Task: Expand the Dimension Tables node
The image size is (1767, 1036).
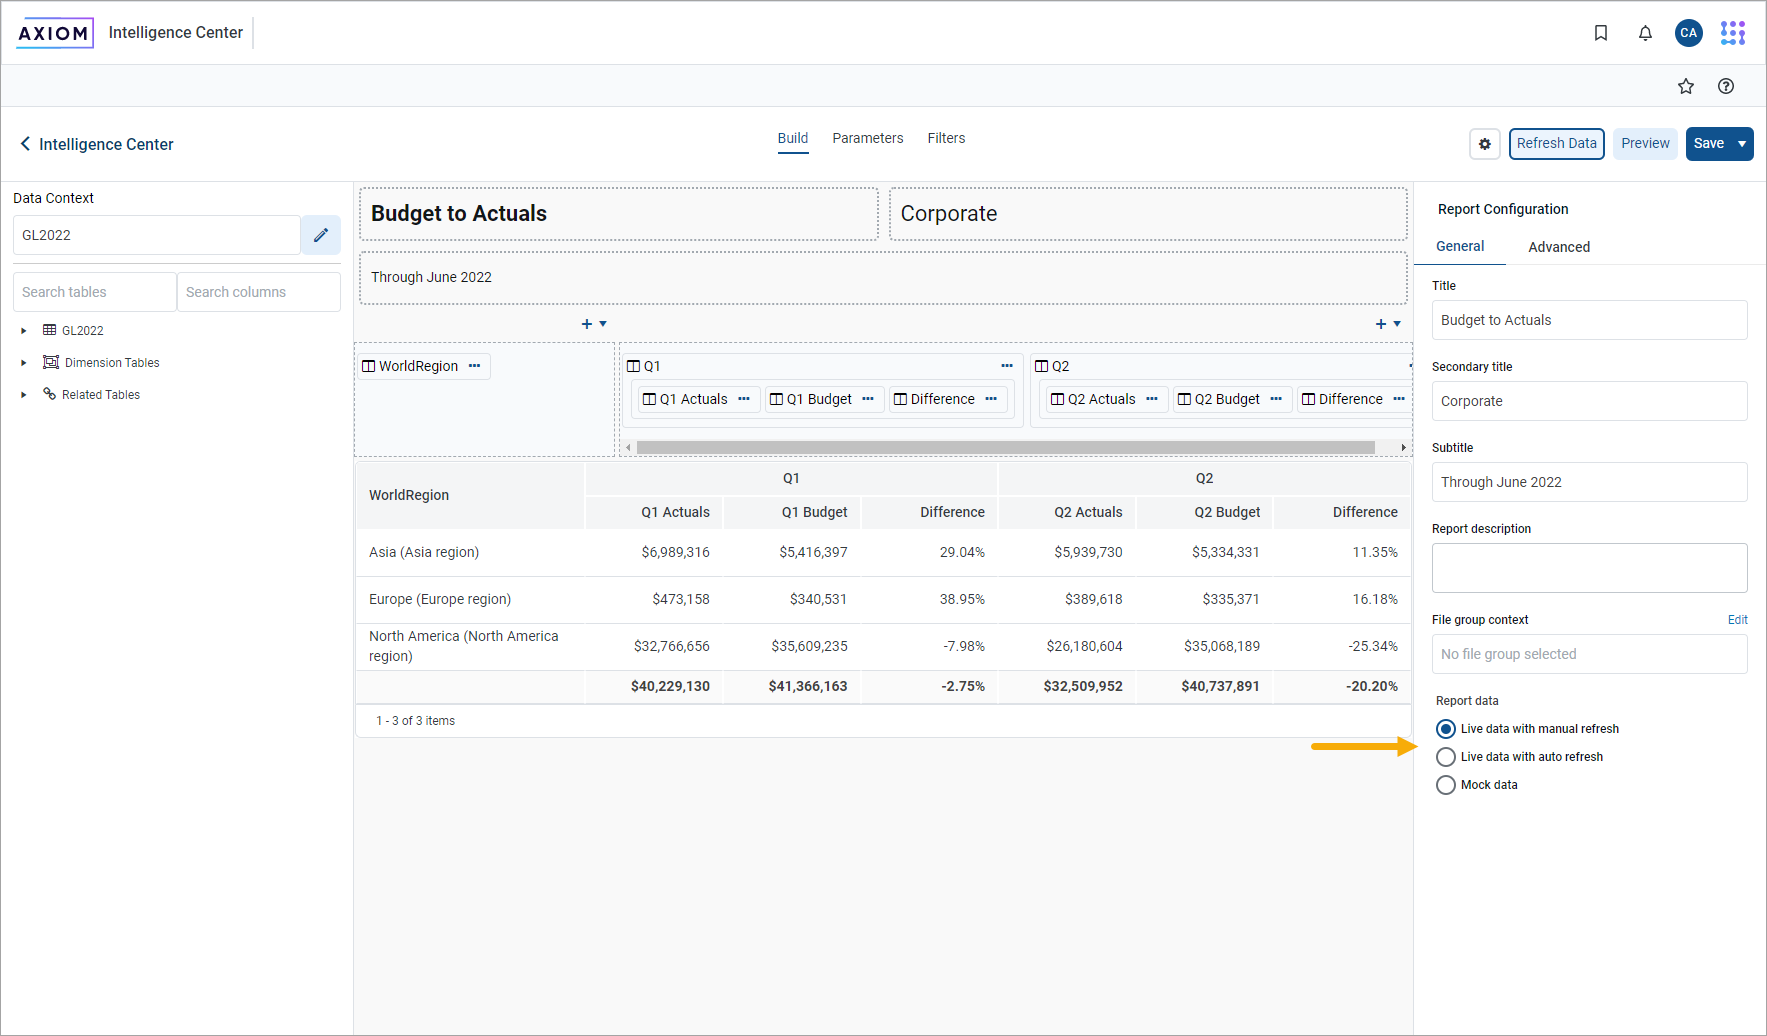Action: point(24,363)
